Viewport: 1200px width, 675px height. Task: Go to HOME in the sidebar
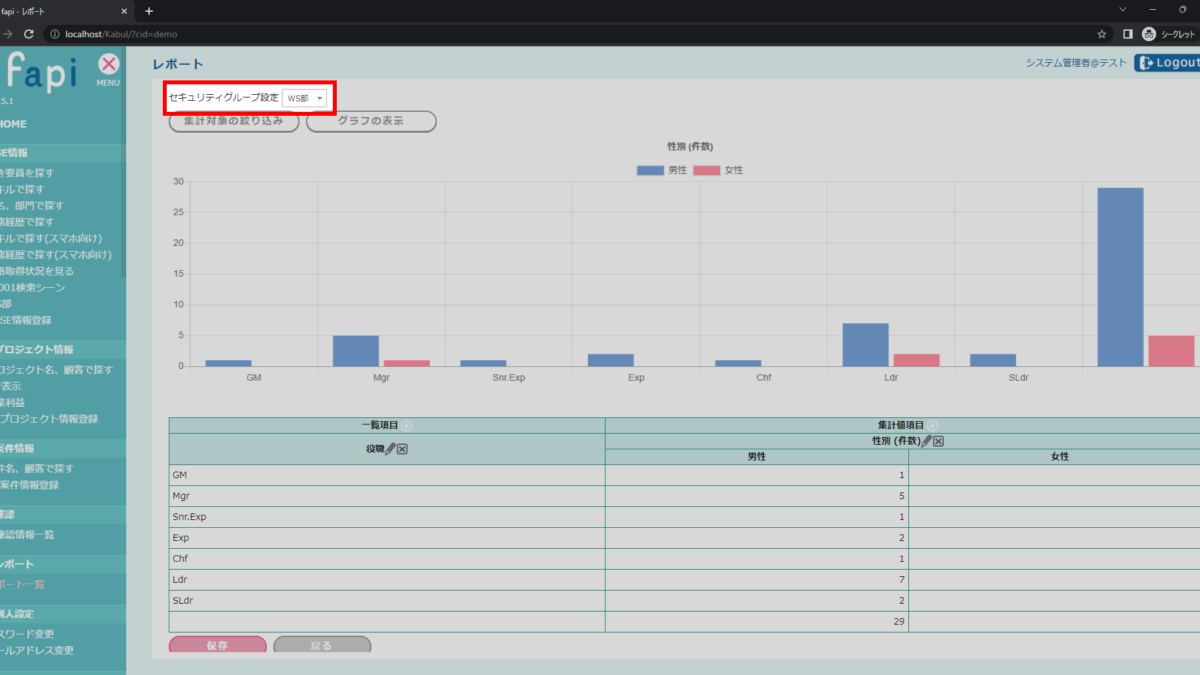(14, 124)
